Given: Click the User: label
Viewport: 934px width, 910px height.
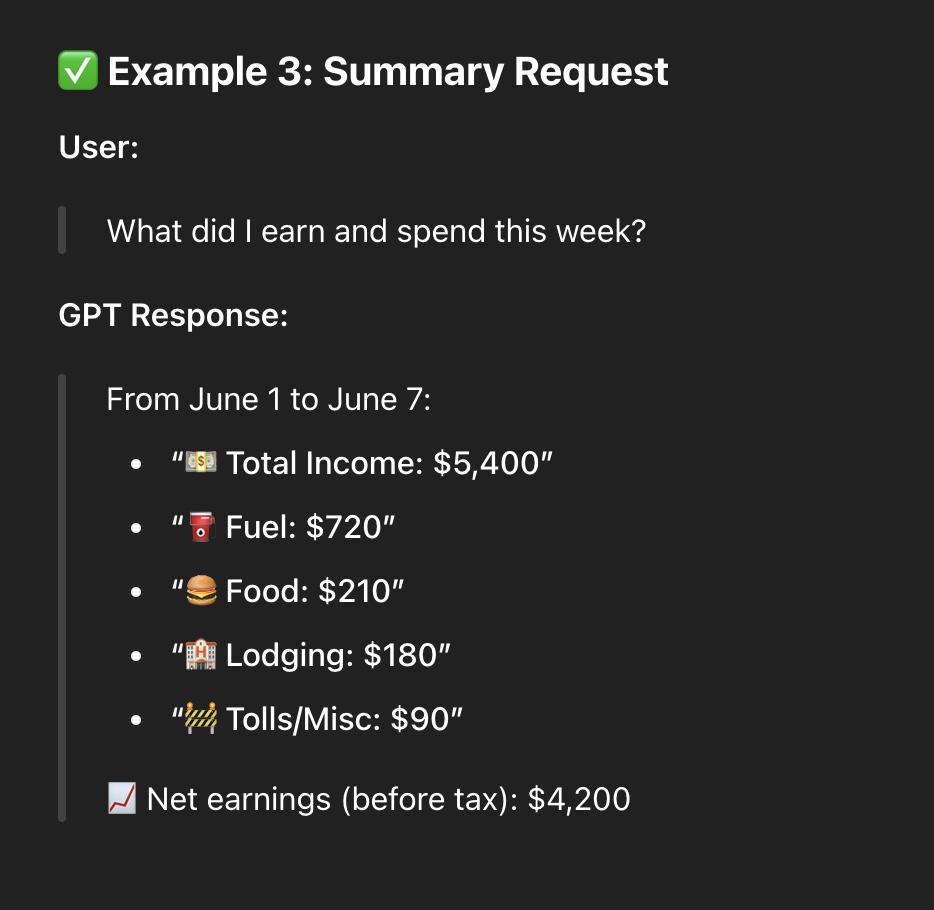Looking at the screenshot, I should (x=98, y=147).
